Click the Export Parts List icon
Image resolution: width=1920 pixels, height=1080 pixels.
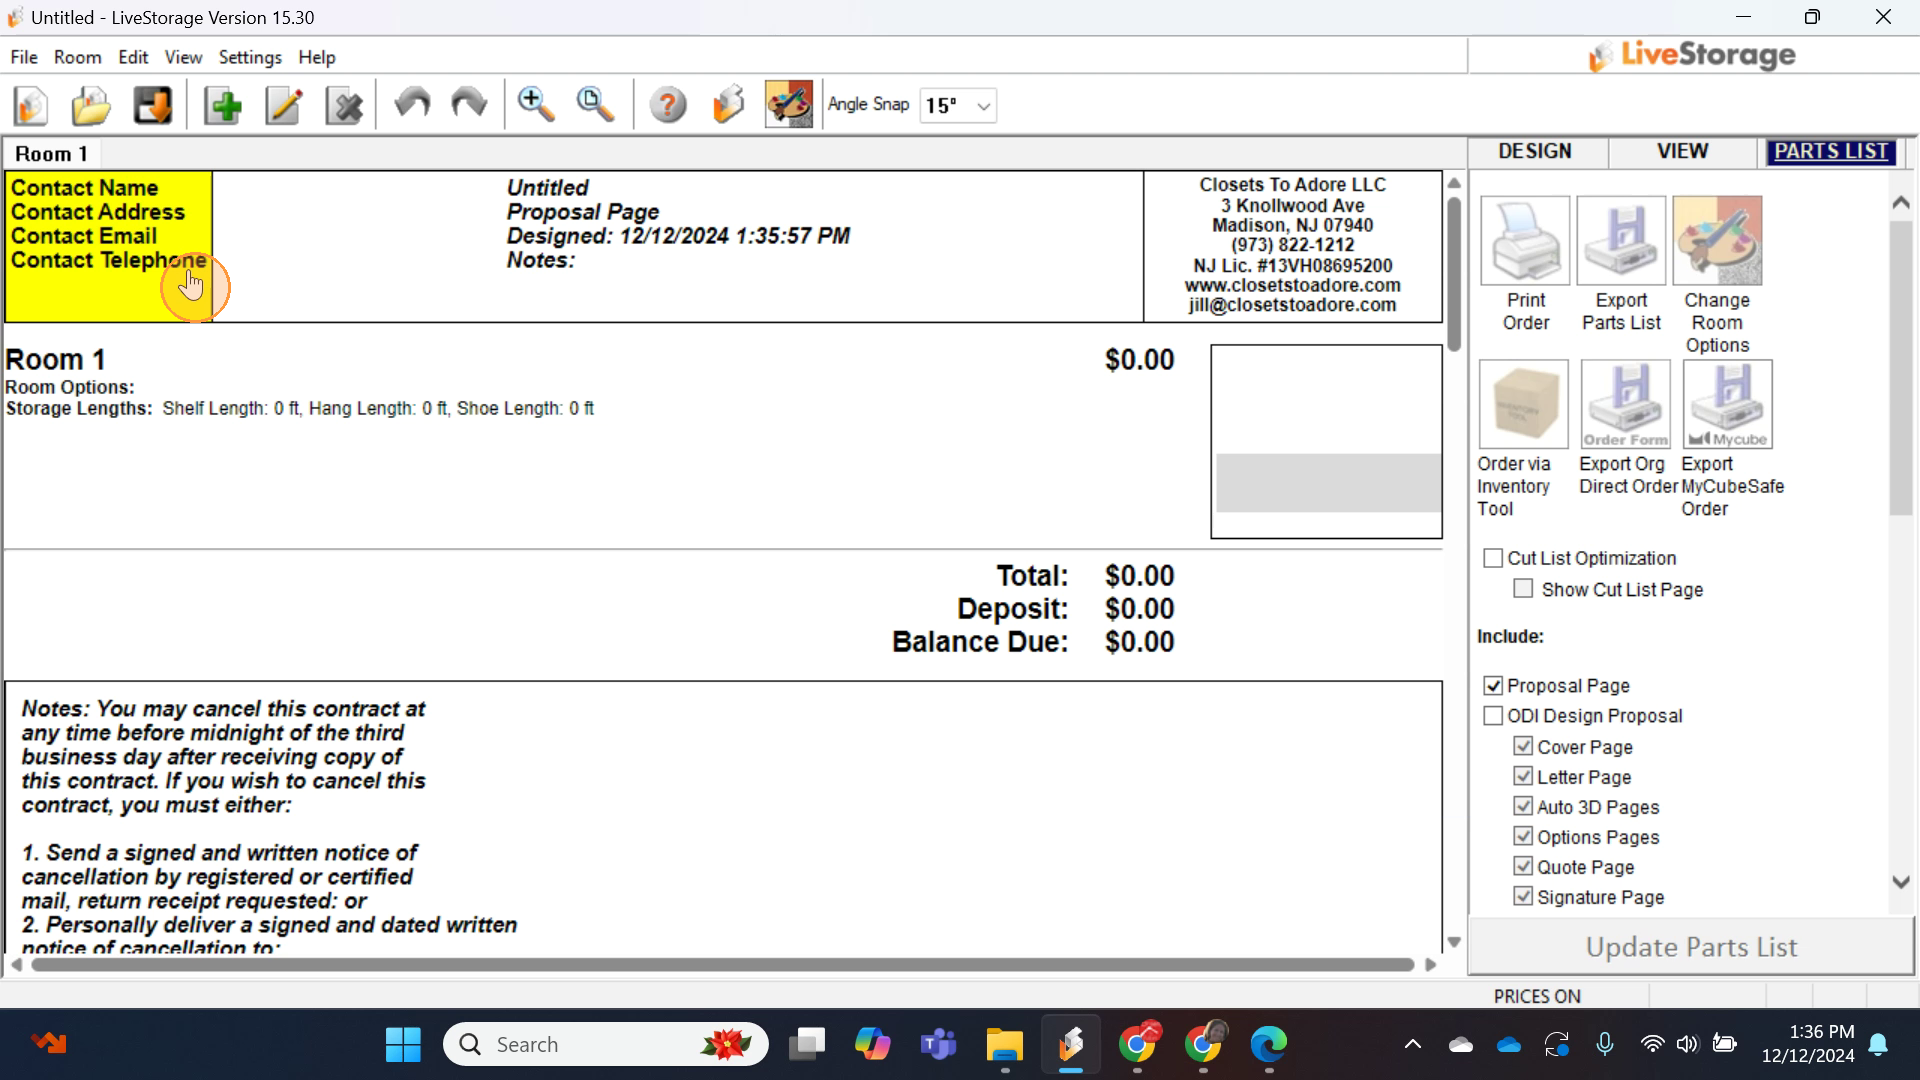point(1621,241)
